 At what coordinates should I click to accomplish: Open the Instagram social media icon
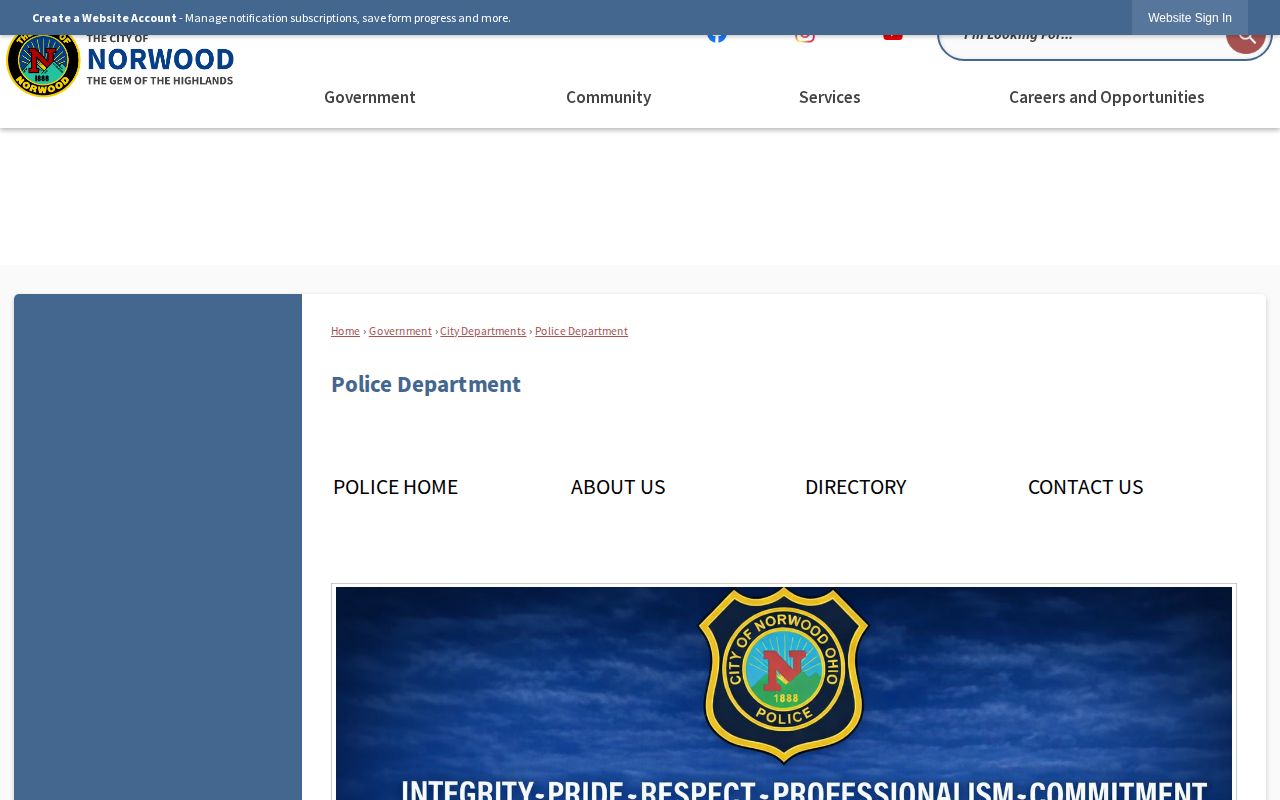point(805,39)
